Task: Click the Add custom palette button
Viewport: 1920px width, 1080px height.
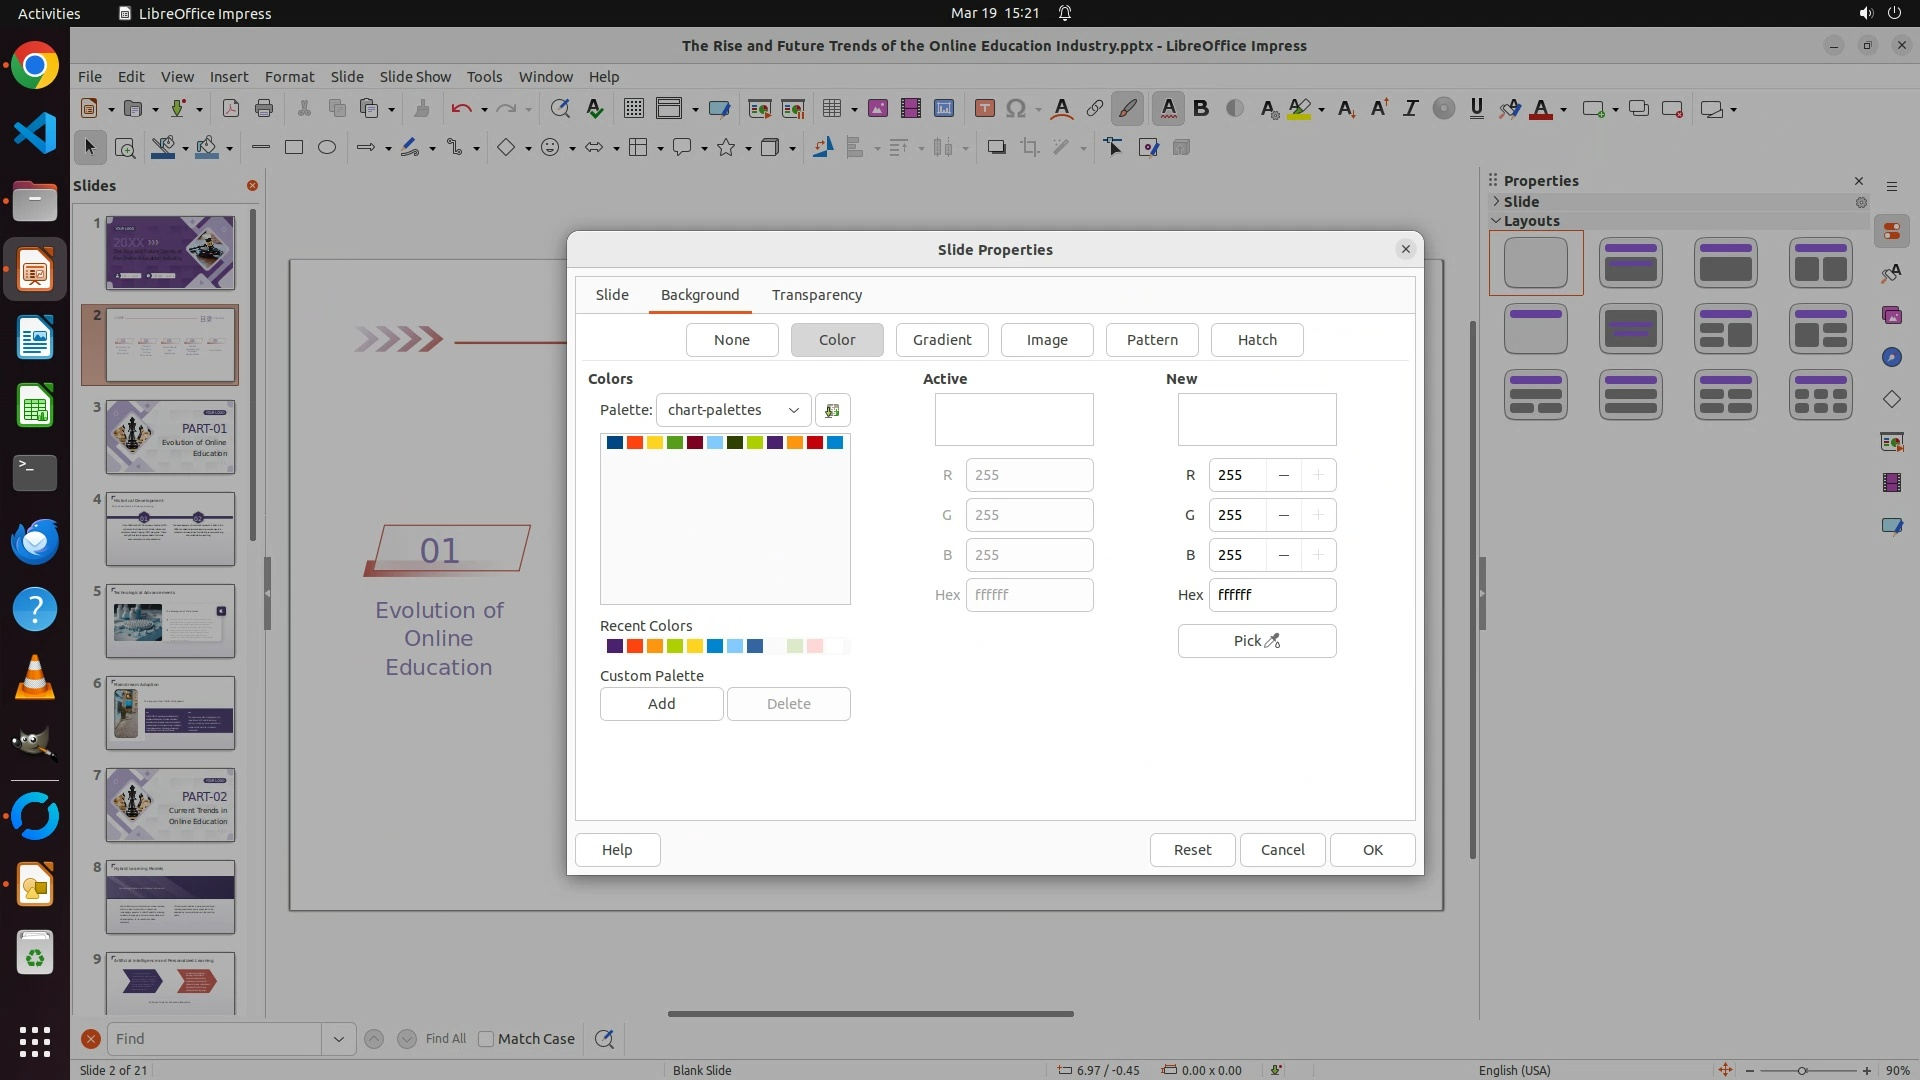Action: click(661, 704)
